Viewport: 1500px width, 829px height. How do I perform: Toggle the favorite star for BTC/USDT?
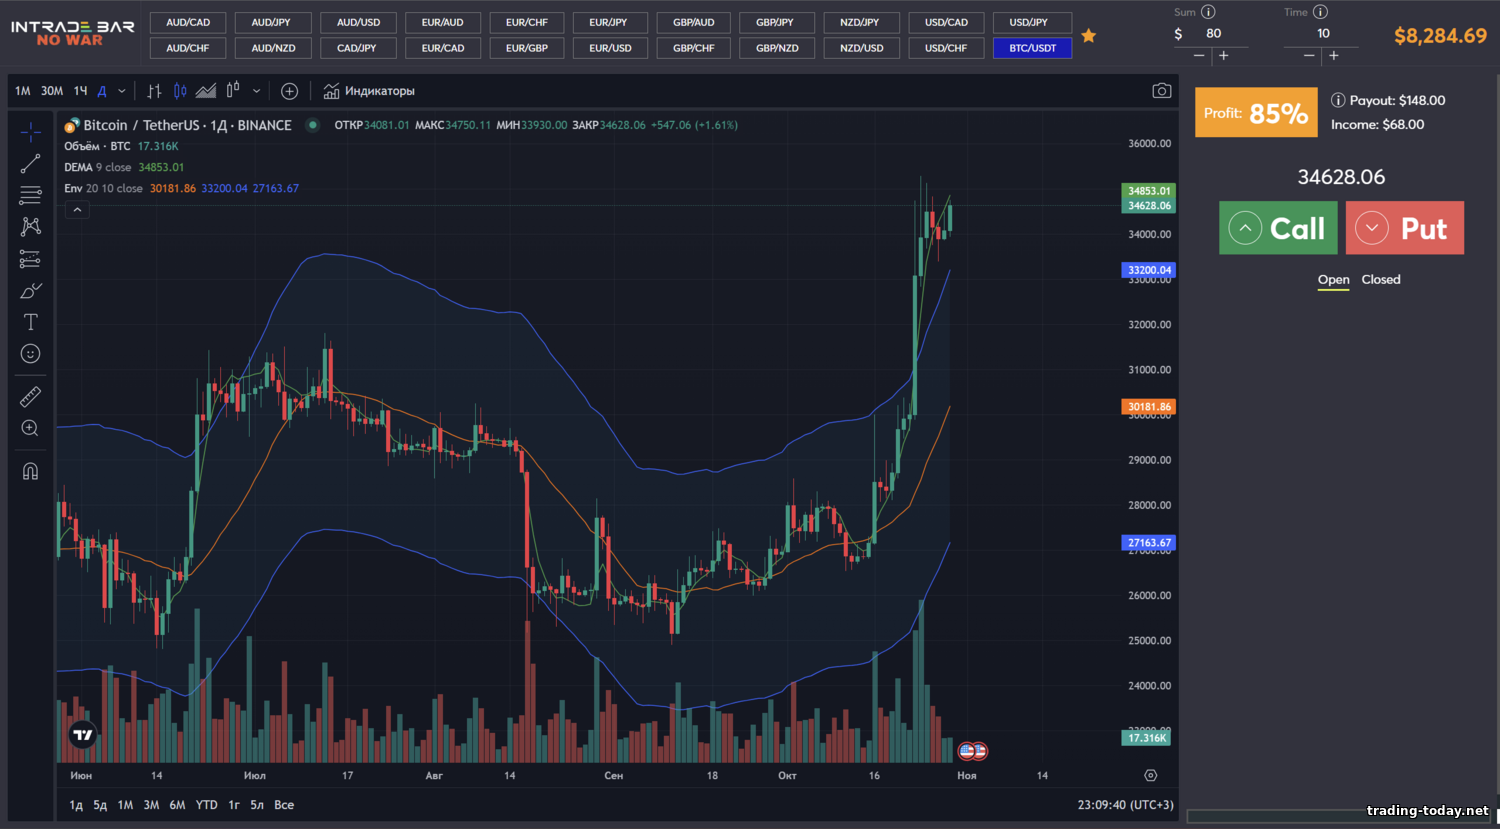pyautogui.click(x=1089, y=36)
